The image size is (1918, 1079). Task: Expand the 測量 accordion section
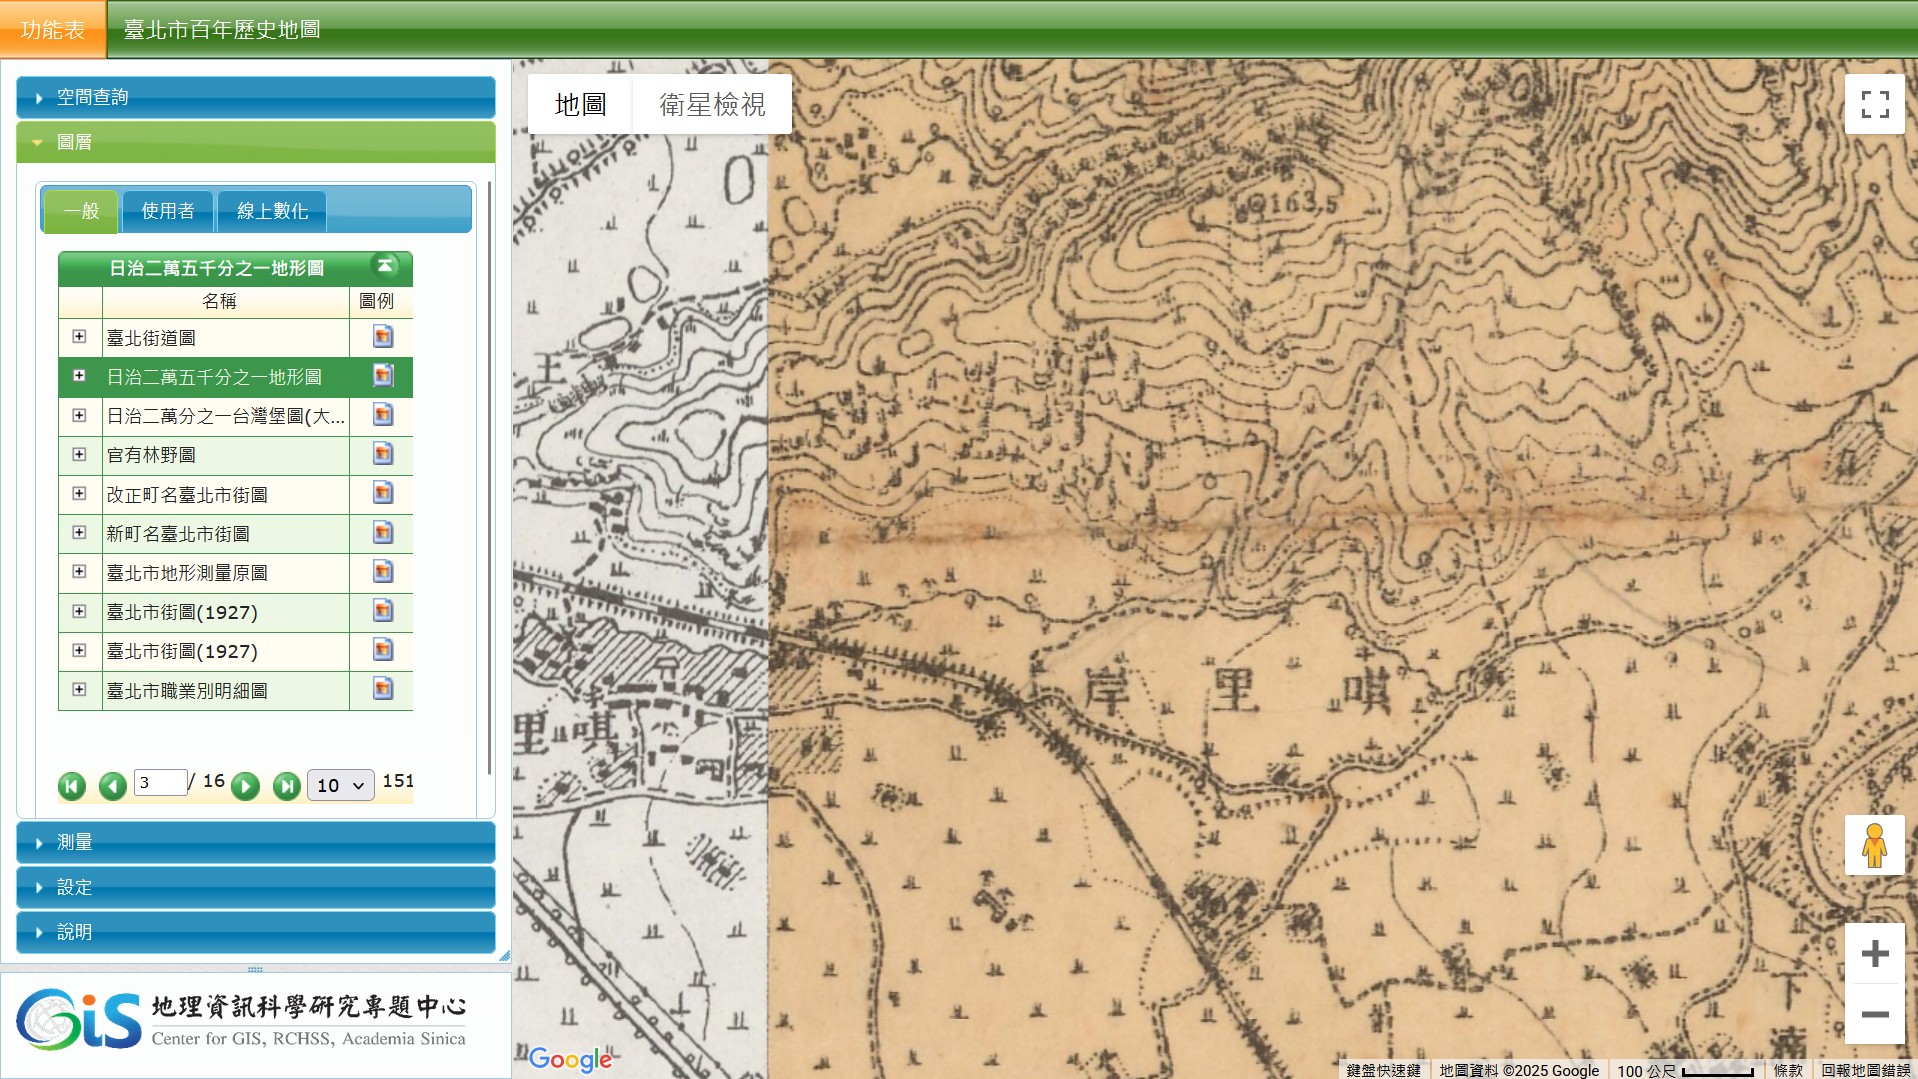point(256,842)
